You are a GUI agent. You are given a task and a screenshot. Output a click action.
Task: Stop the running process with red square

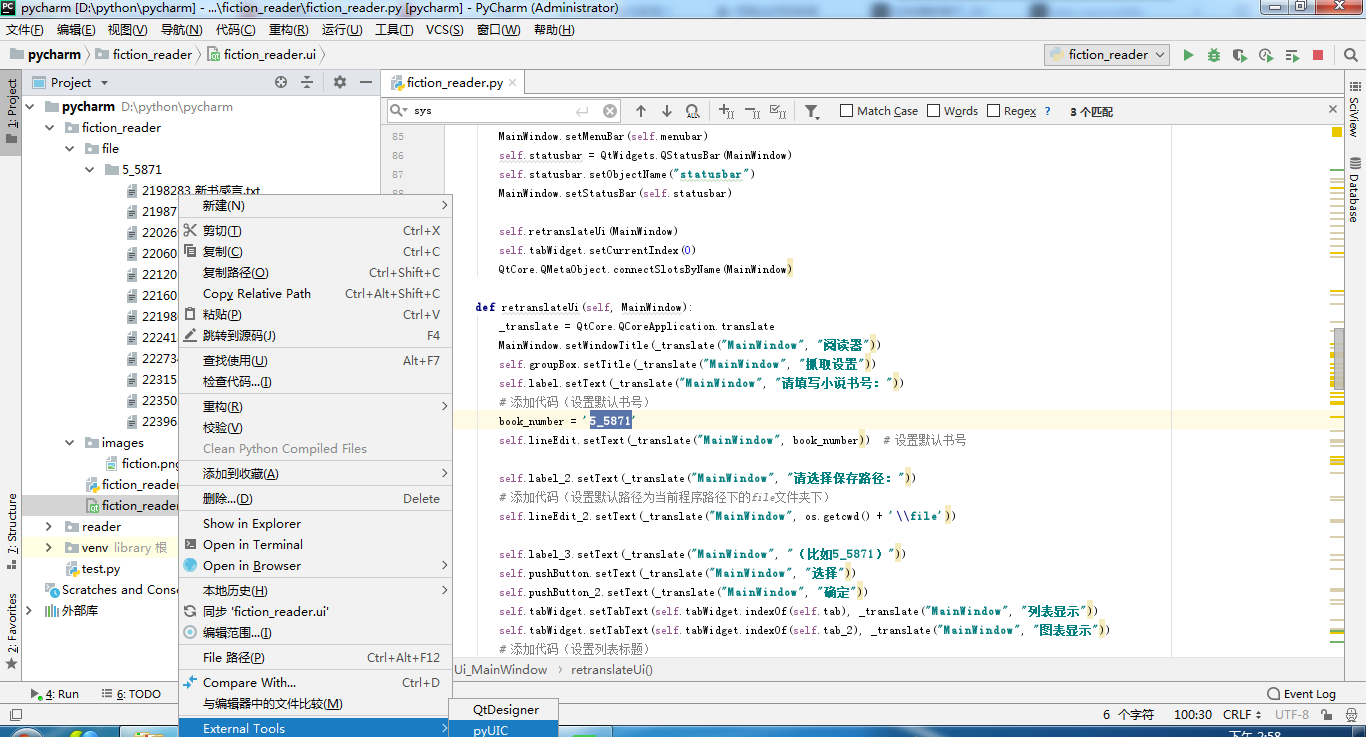point(1318,55)
